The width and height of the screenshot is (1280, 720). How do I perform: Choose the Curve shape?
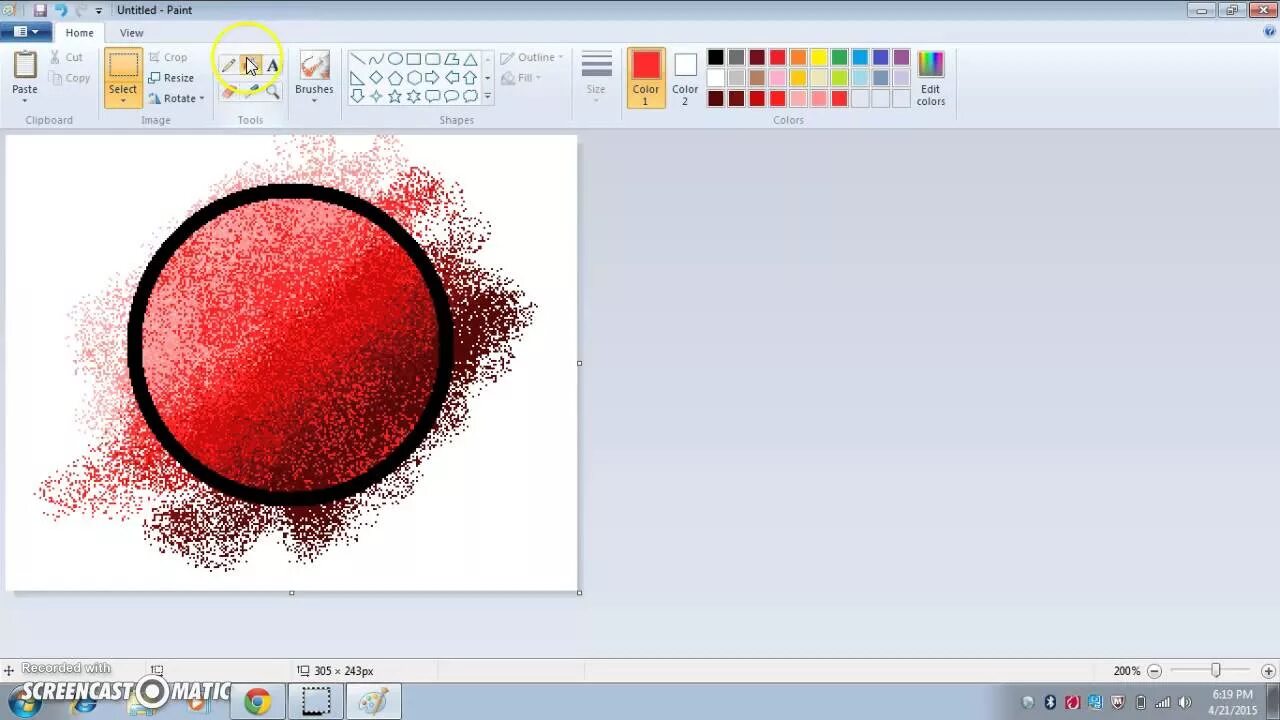376,59
